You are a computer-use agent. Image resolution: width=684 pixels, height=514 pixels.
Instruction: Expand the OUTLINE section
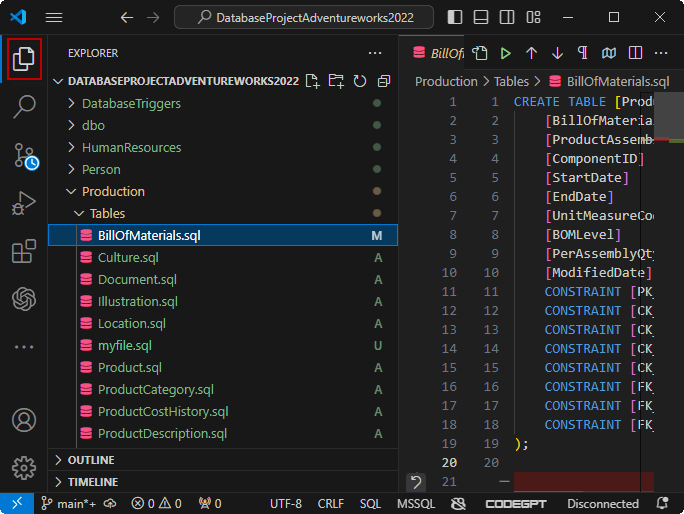tap(90, 460)
